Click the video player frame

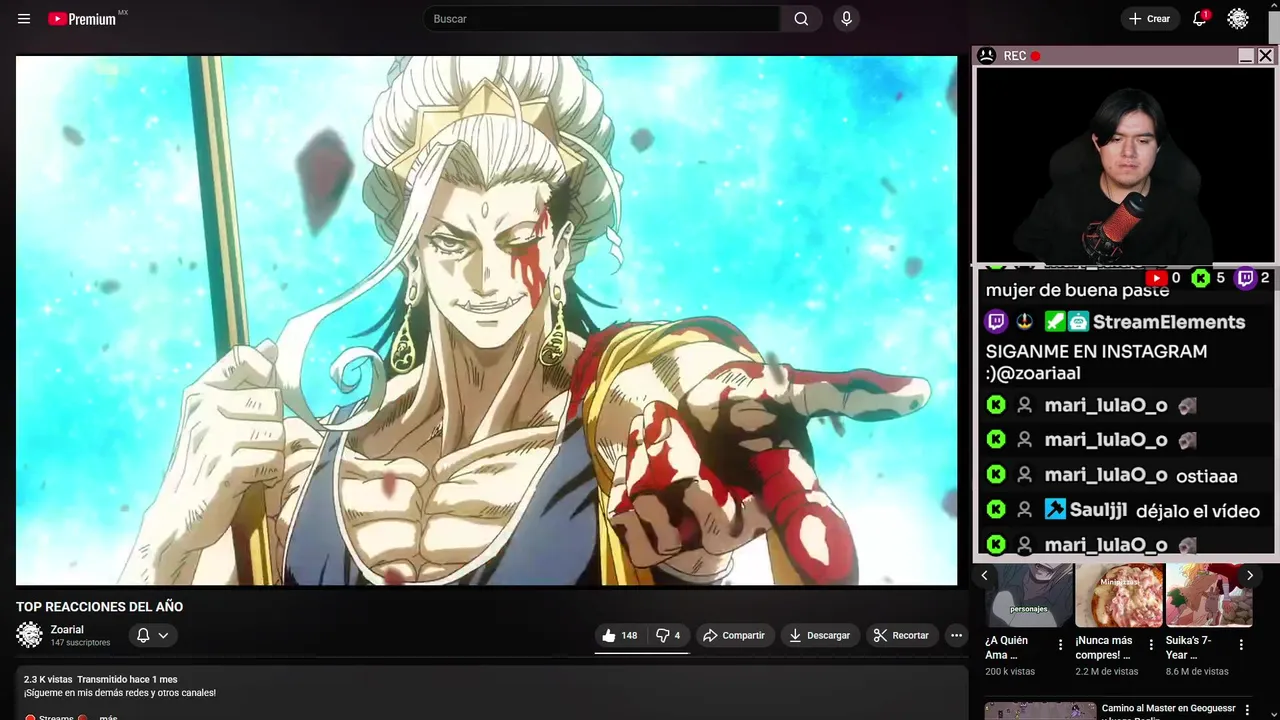click(486, 320)
